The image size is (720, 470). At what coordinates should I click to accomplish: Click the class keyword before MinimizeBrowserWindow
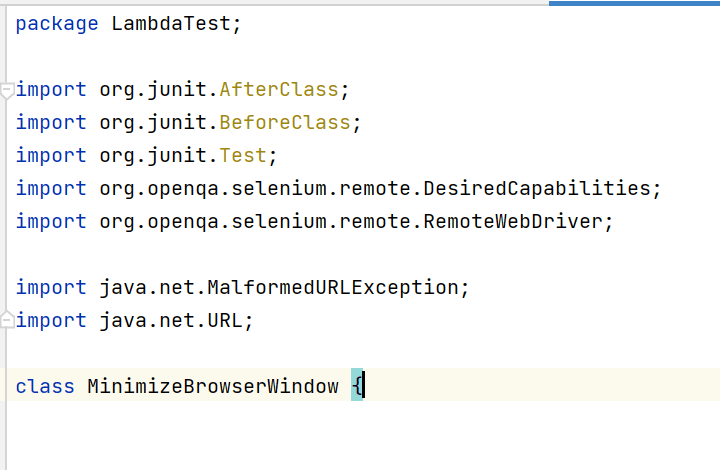45,386
